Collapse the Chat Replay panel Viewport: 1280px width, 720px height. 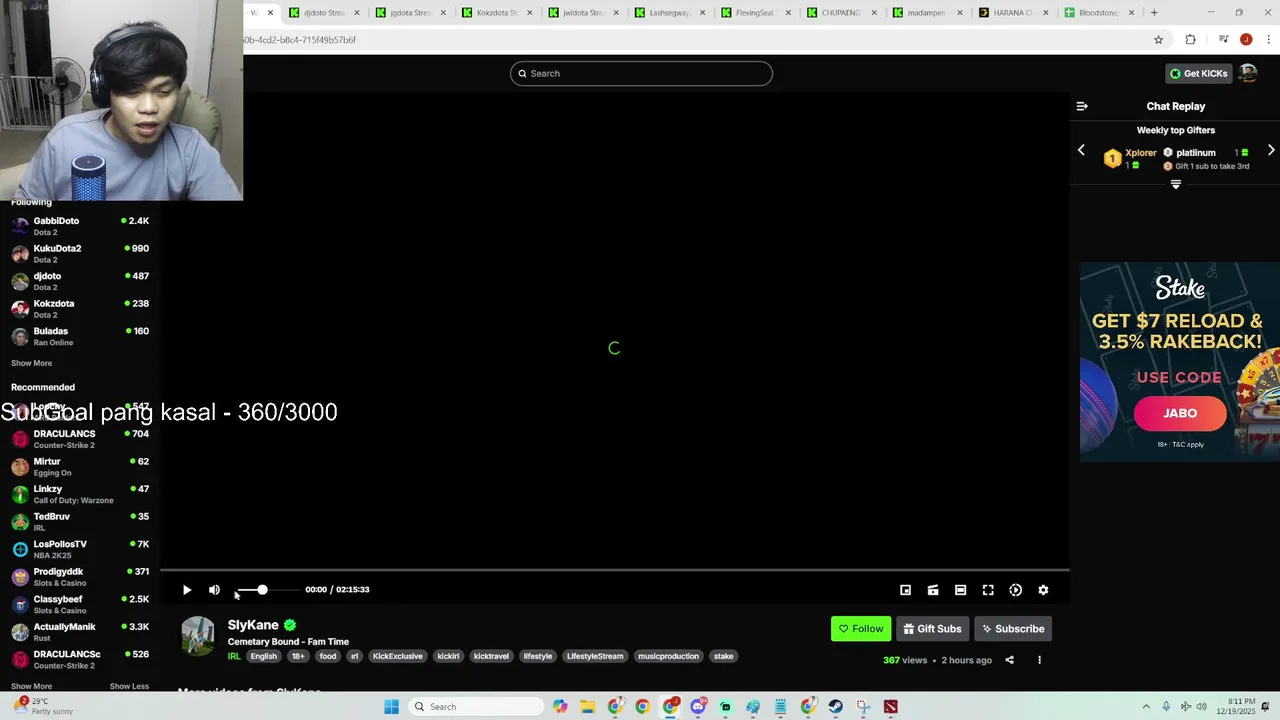1082,106
